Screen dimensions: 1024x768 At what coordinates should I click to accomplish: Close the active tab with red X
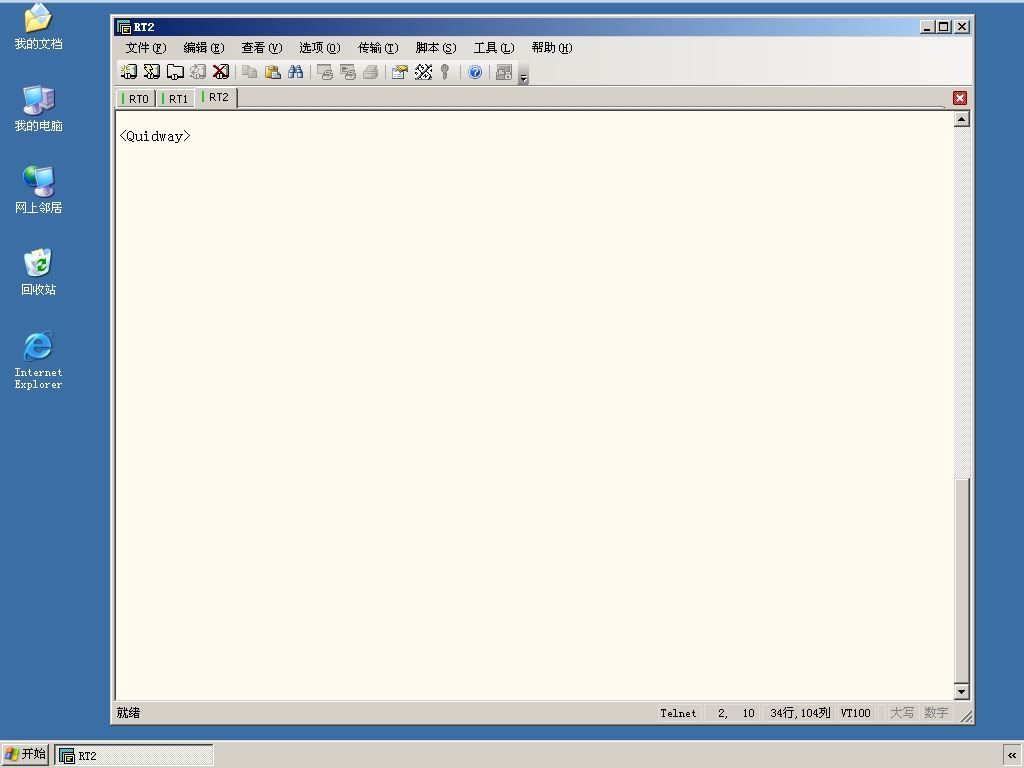959,98
